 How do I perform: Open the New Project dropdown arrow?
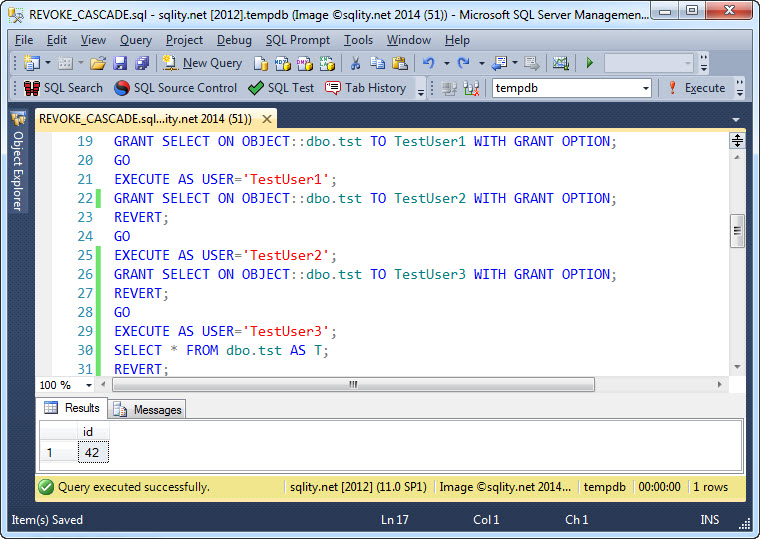[48, 63]
